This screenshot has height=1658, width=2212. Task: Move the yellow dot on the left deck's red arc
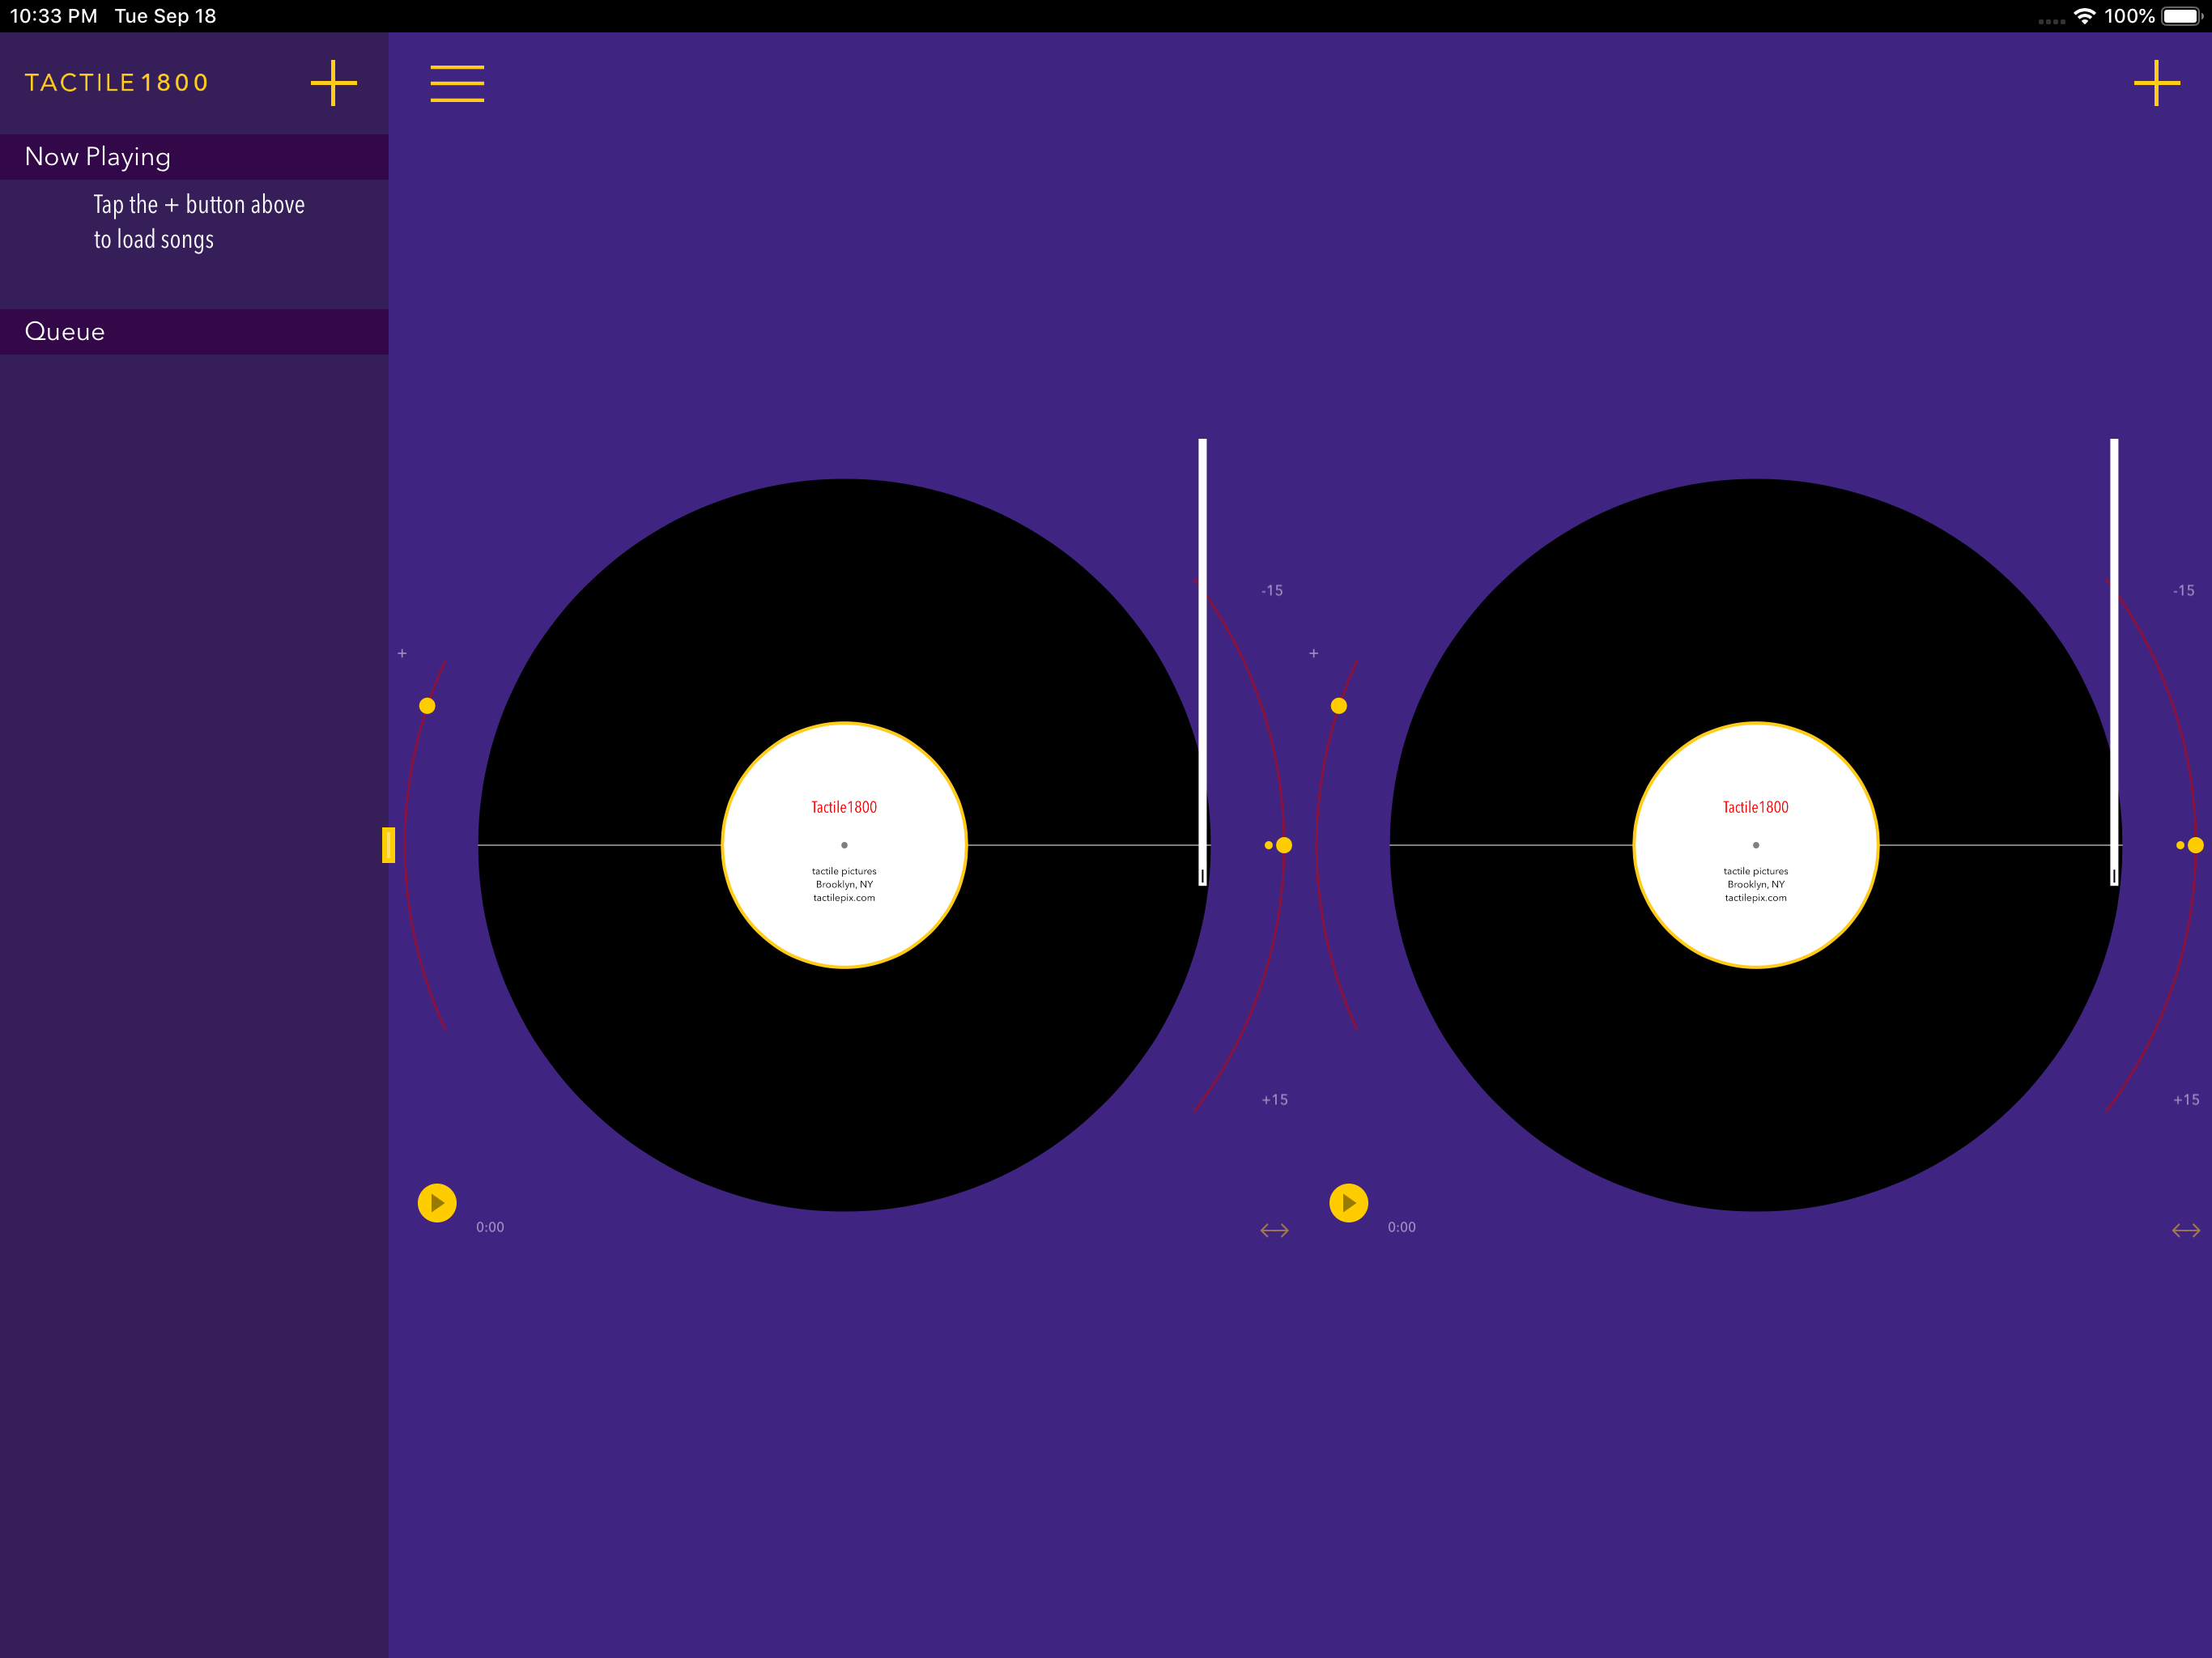pos(428,706)
